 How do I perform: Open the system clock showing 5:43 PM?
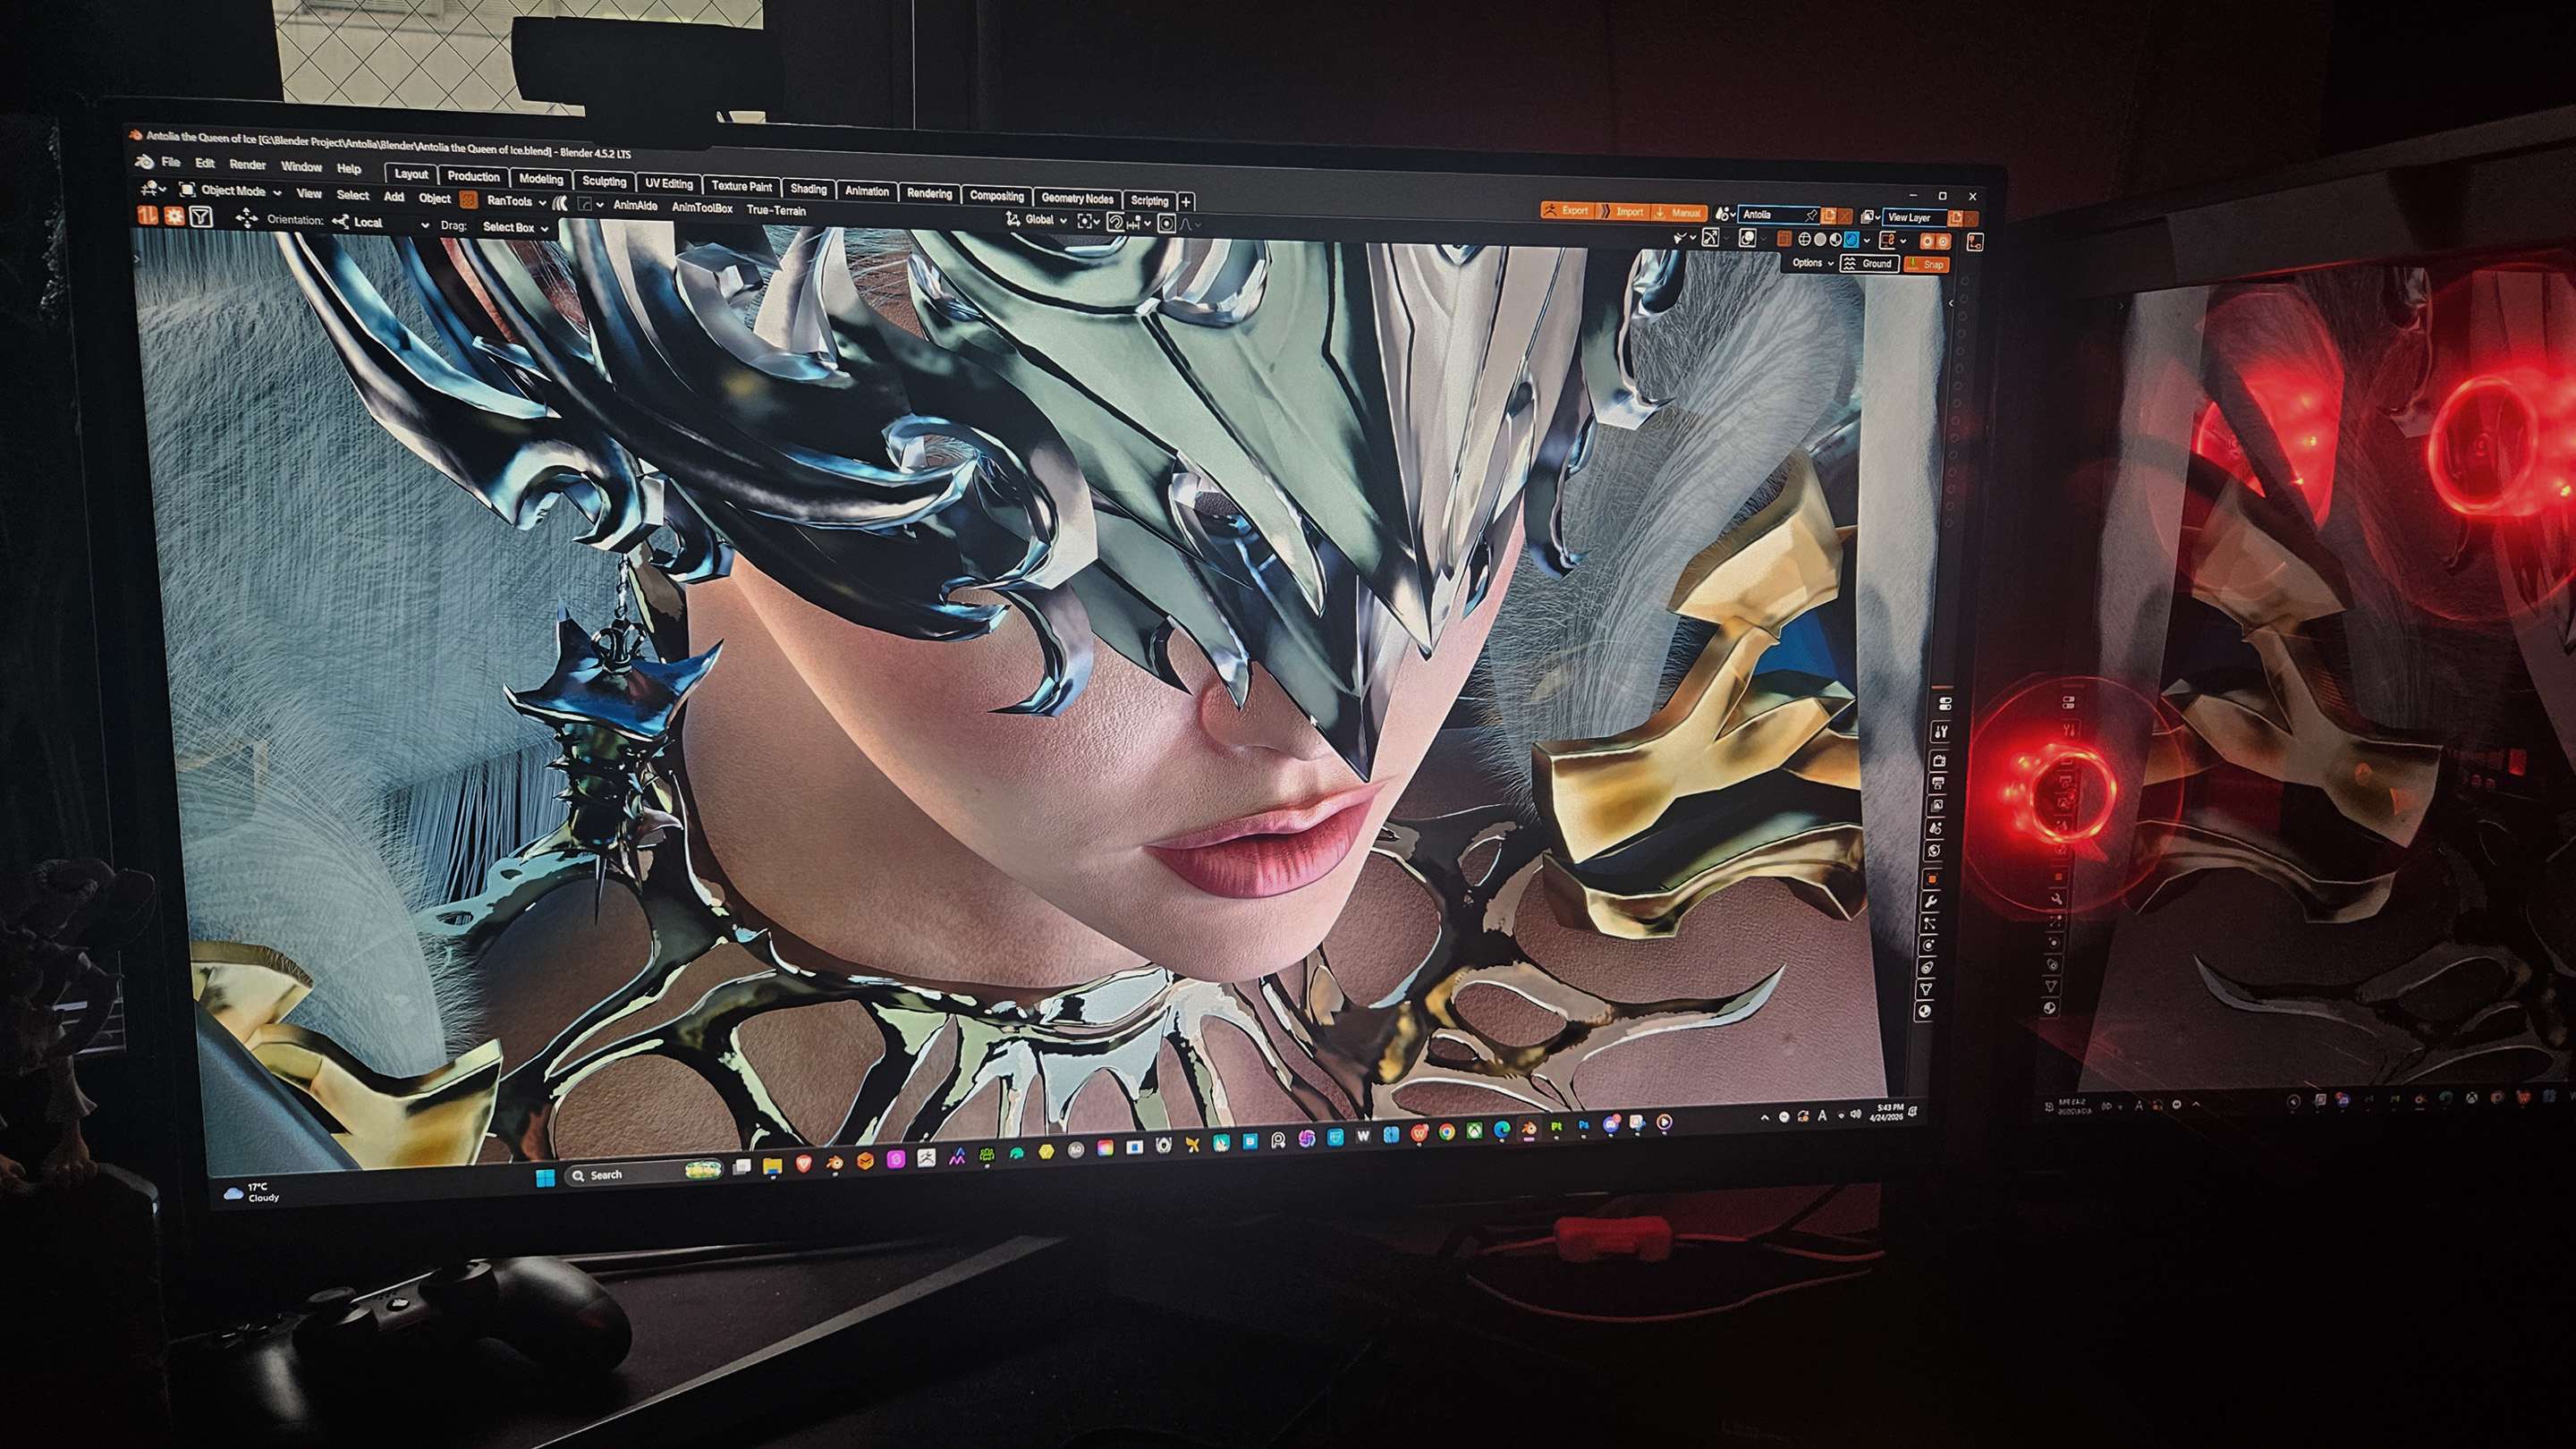1889,1112
